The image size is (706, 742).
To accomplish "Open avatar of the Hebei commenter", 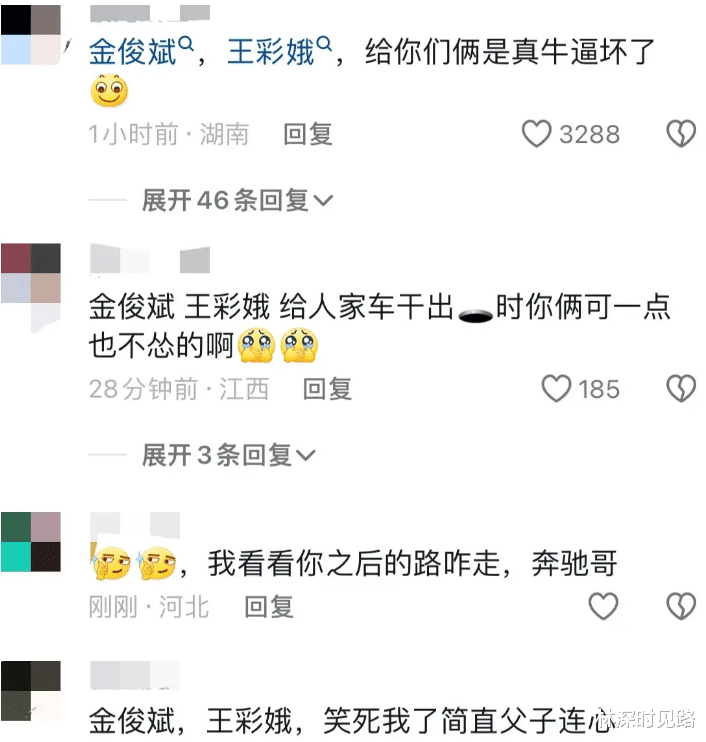I will pyautogui.click(x=31, y=542).
